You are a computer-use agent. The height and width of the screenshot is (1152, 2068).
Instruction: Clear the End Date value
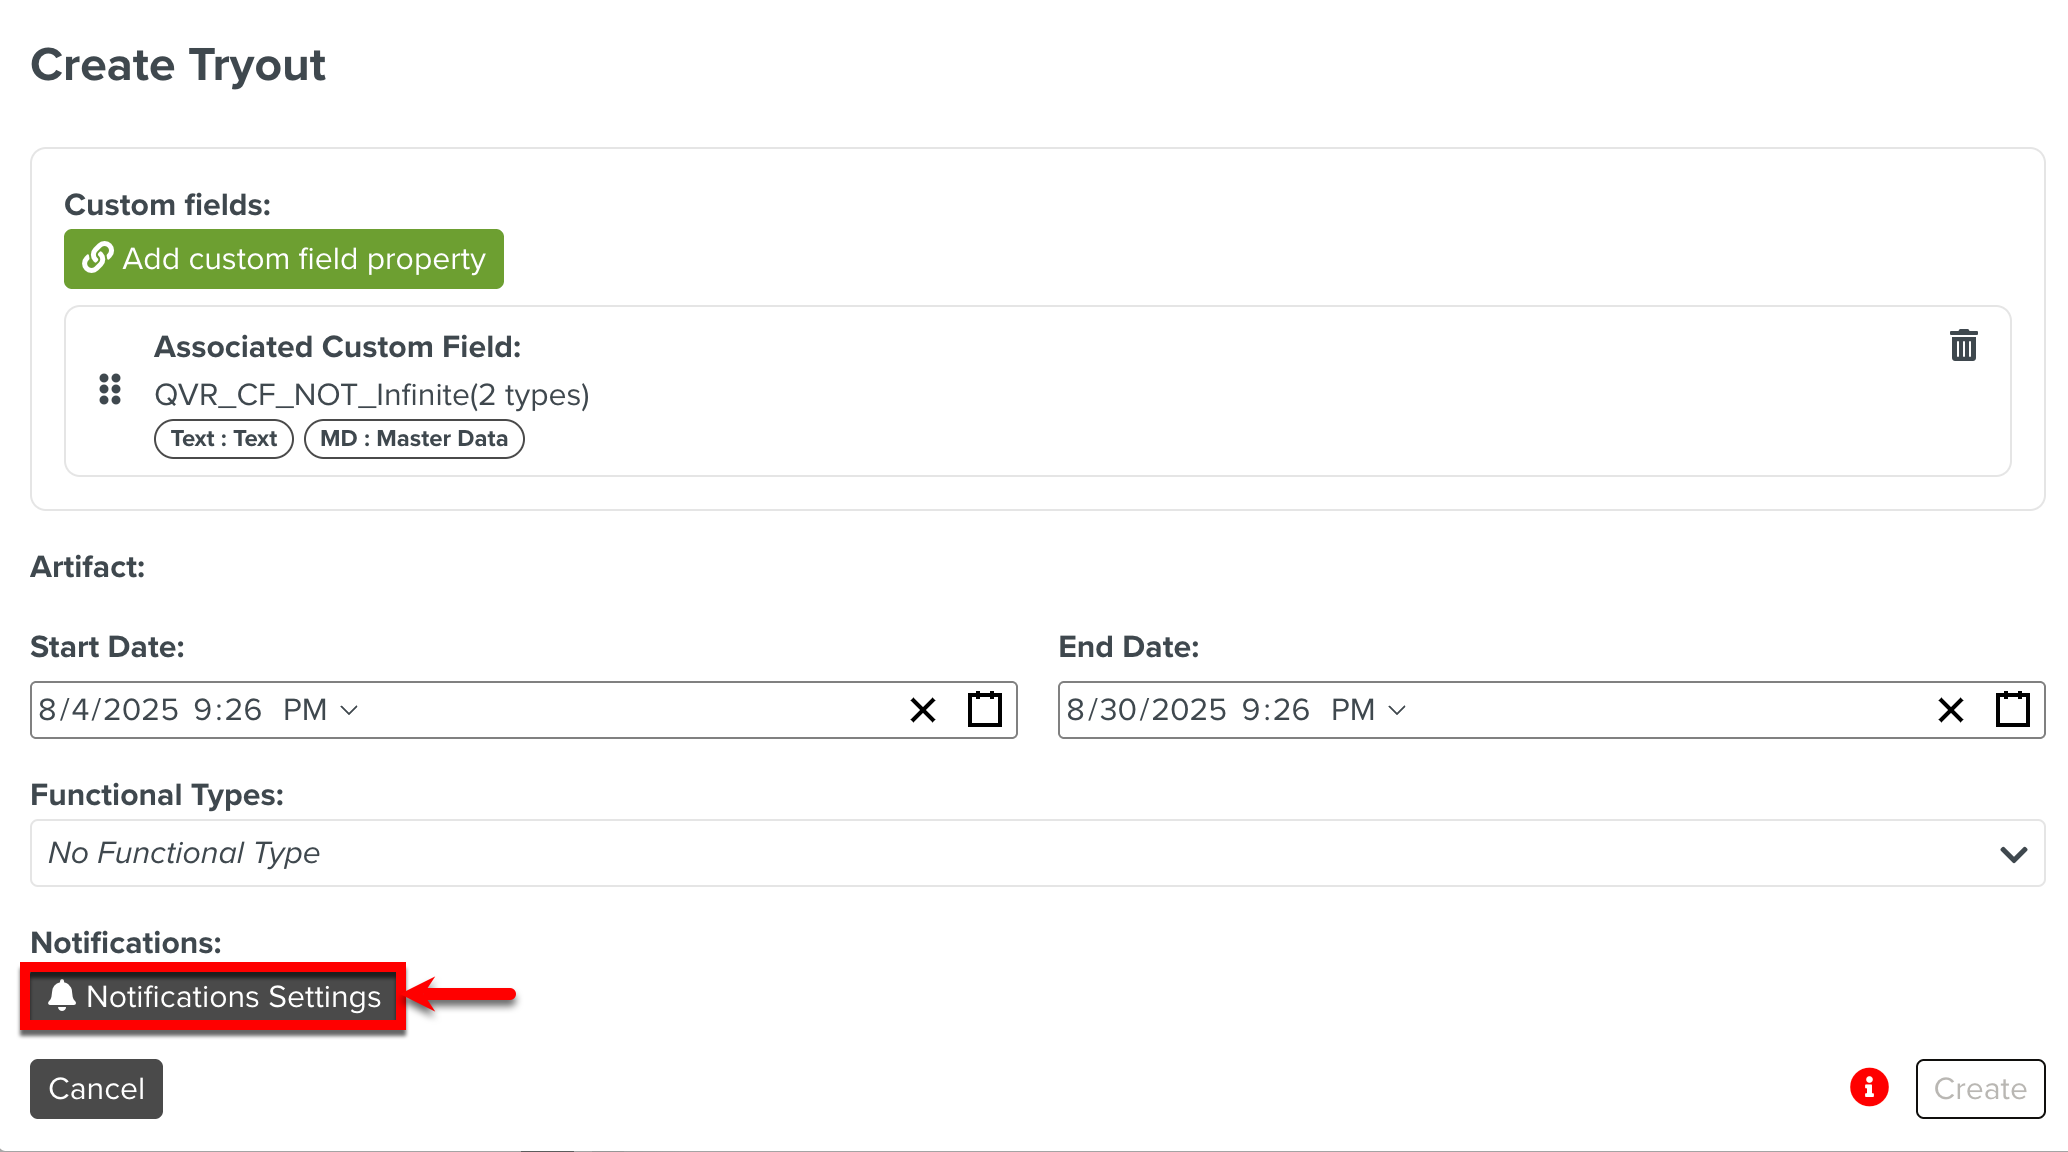coord(1950,710)
